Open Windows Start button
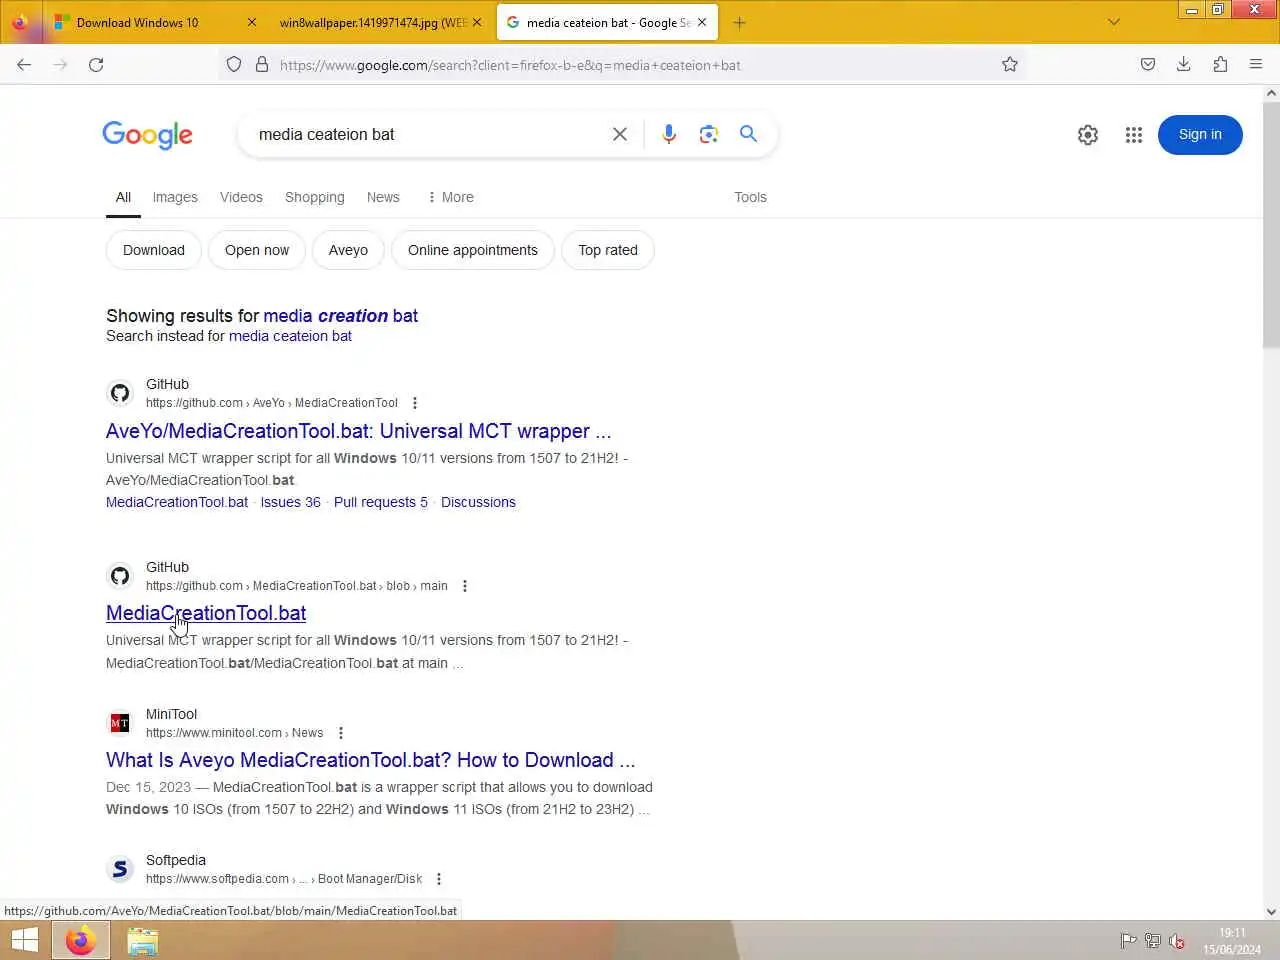The height and width of the screenshot is (960, 1280). 25,940
